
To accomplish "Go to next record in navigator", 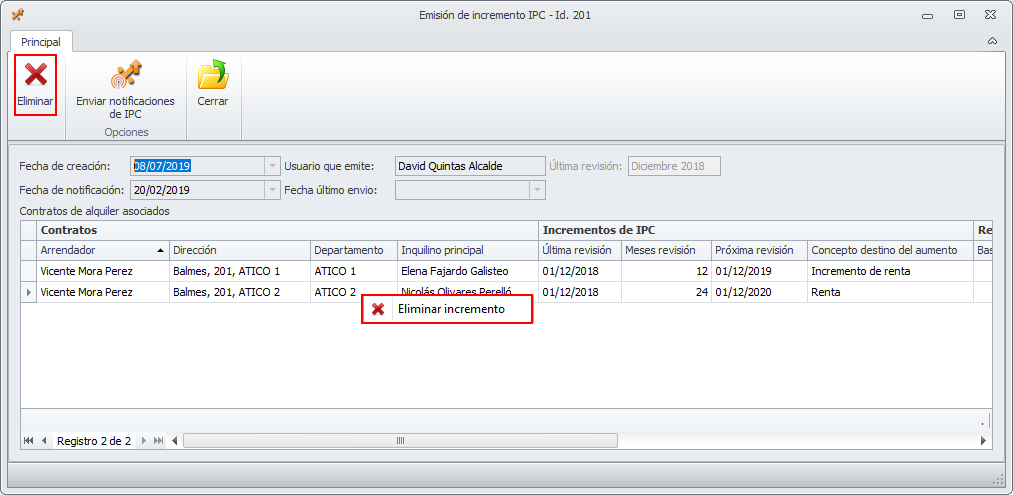I will [144, 441].
